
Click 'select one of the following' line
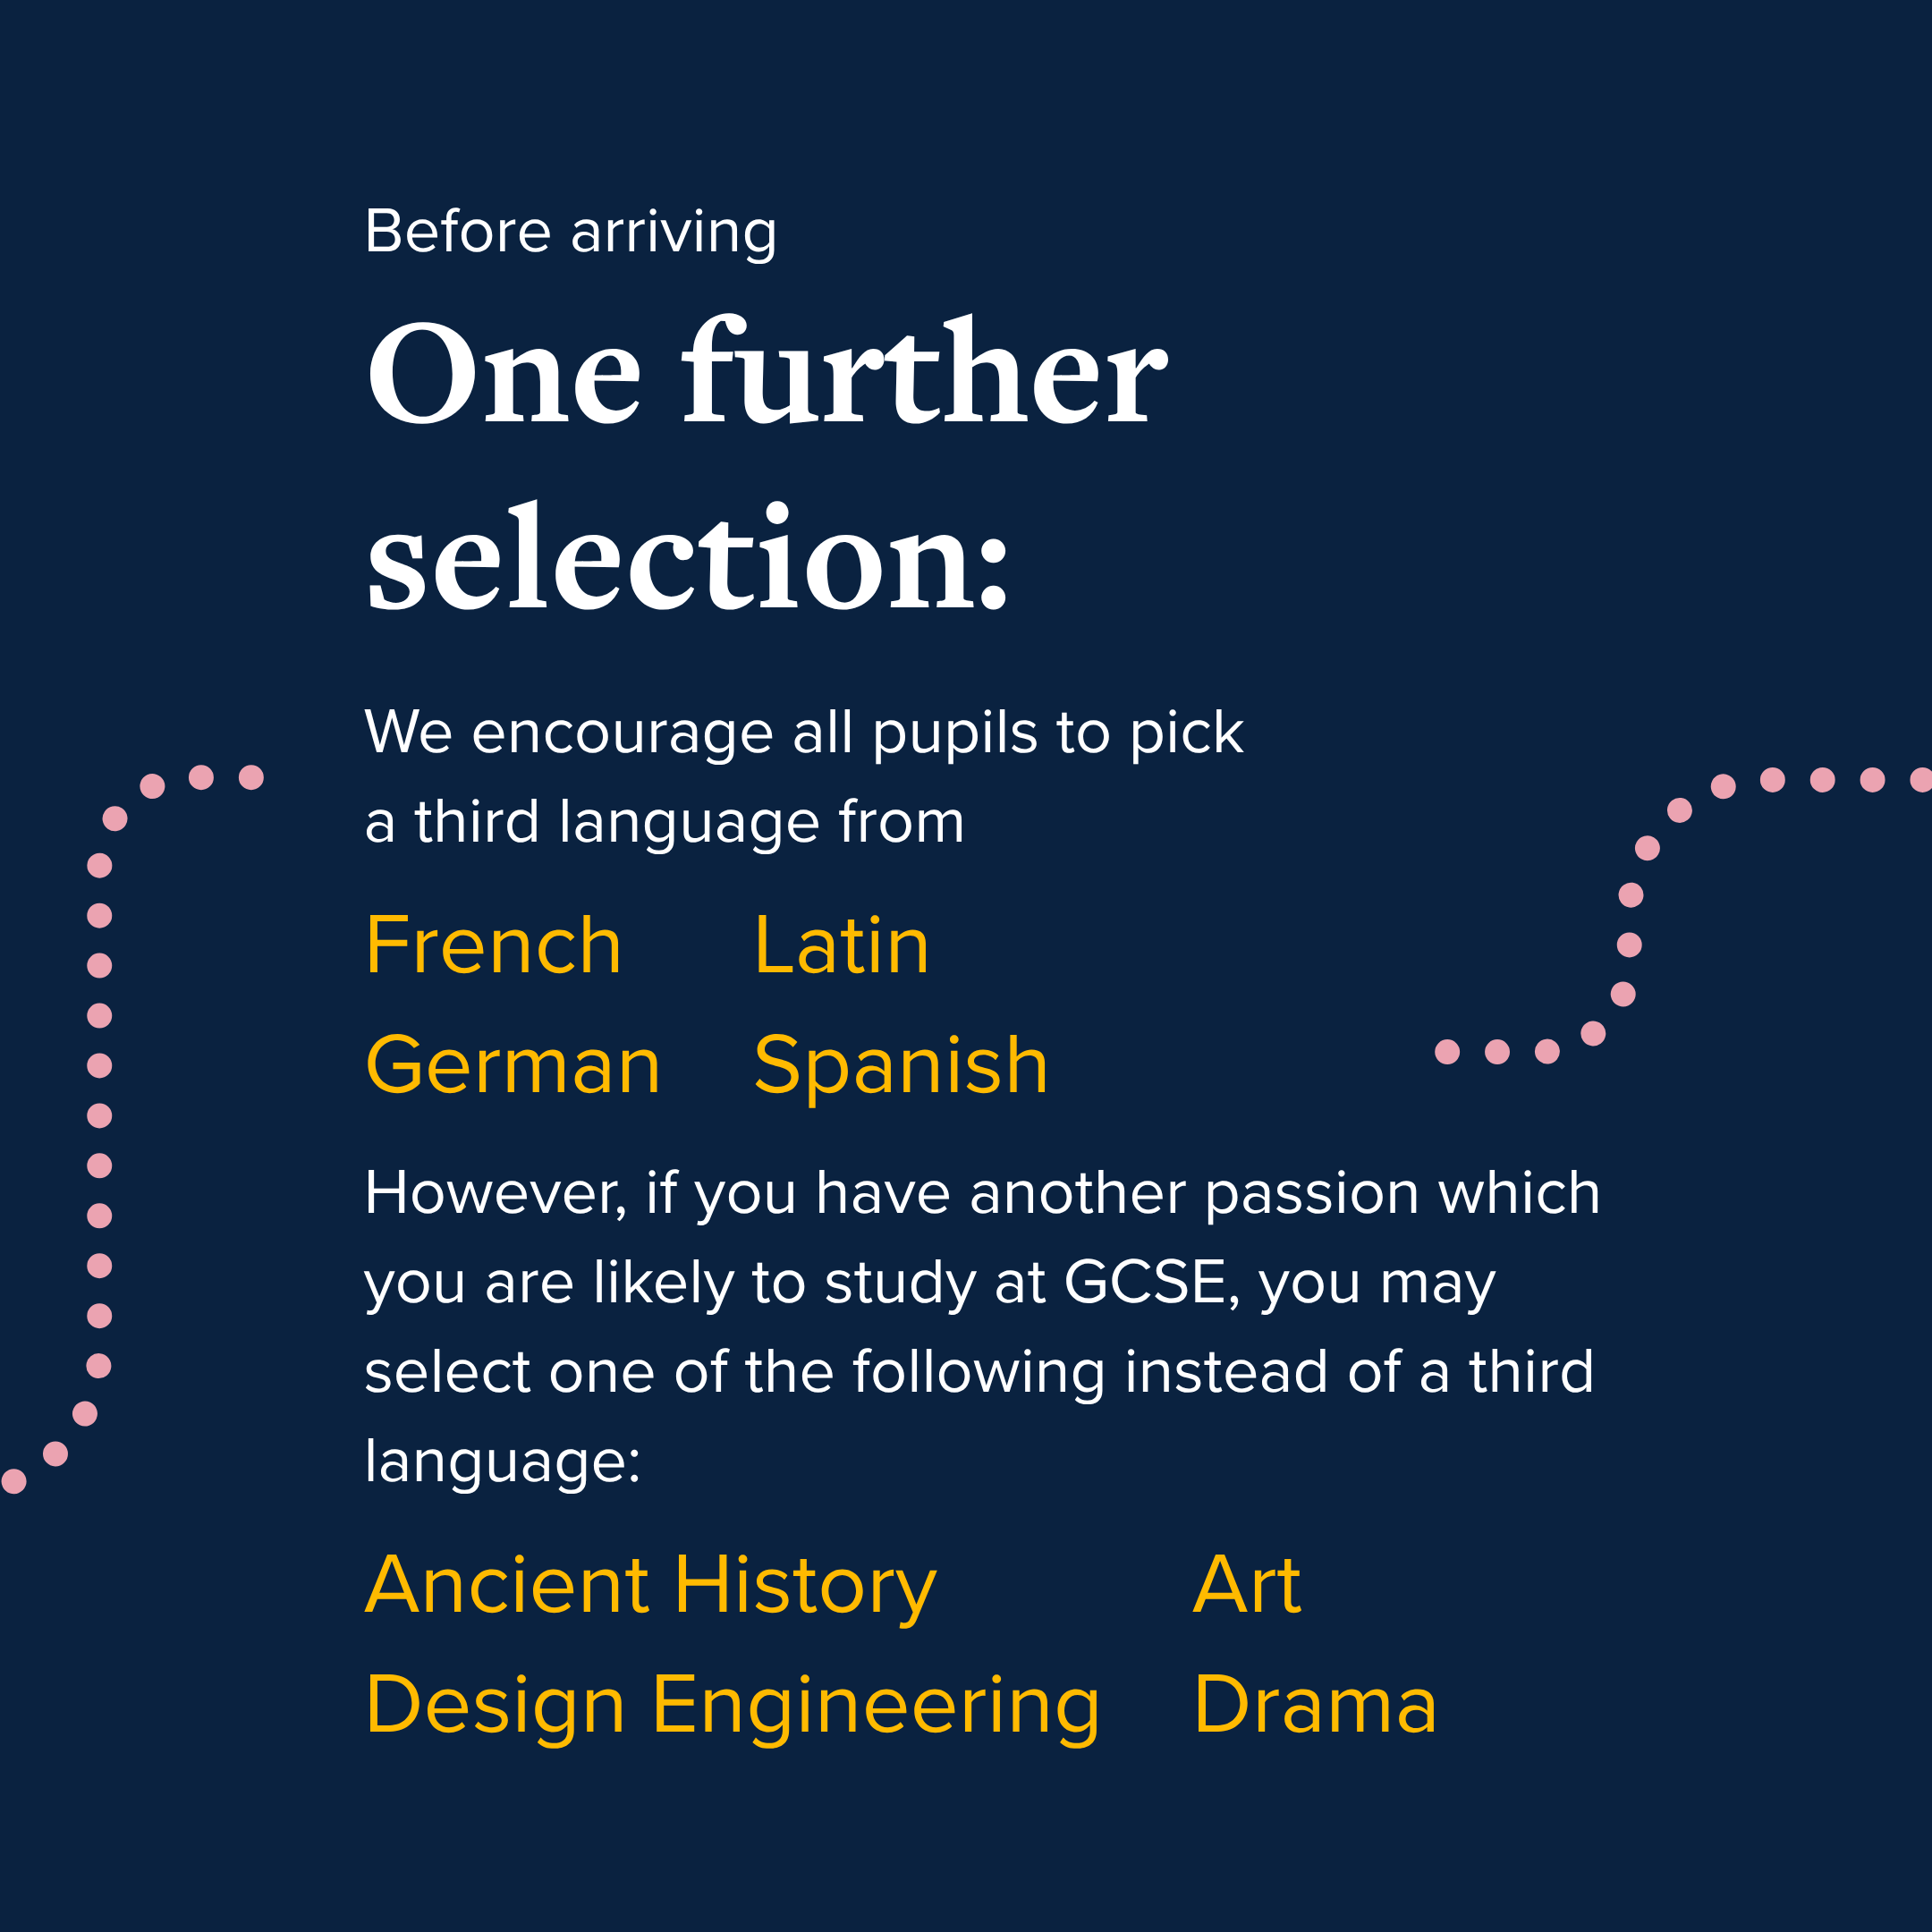click(979, 1372)
